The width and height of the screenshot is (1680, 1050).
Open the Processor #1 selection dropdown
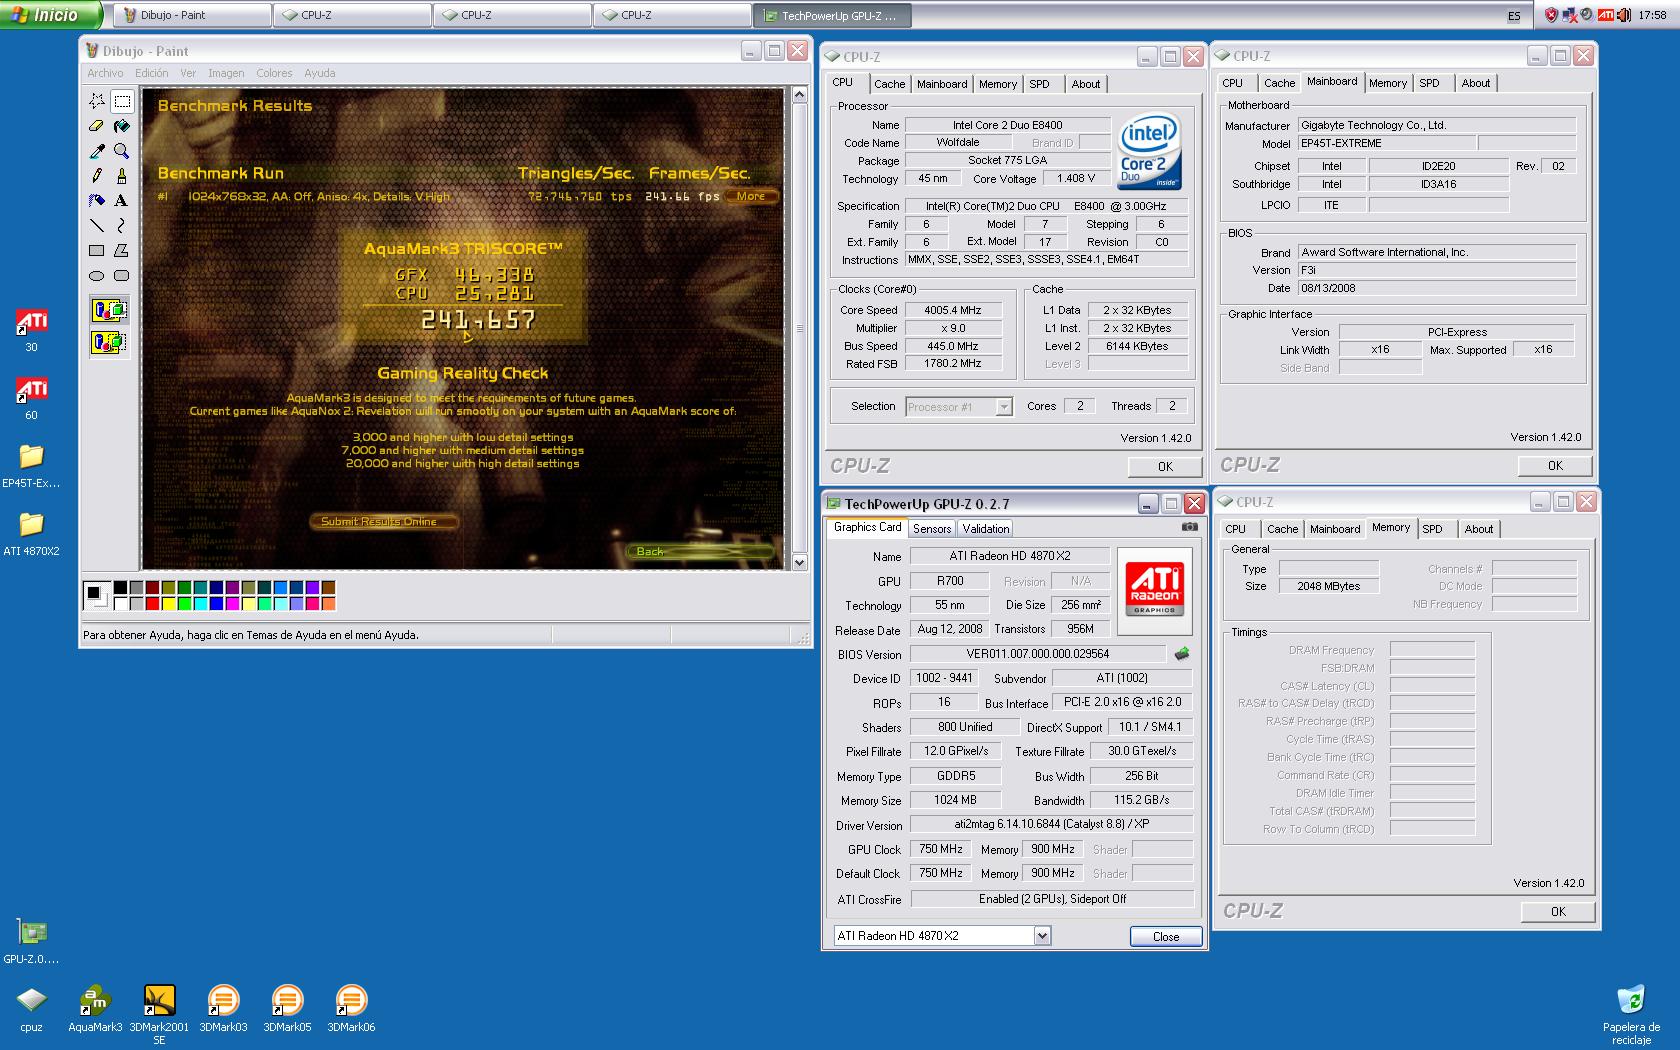(1004, 406)
